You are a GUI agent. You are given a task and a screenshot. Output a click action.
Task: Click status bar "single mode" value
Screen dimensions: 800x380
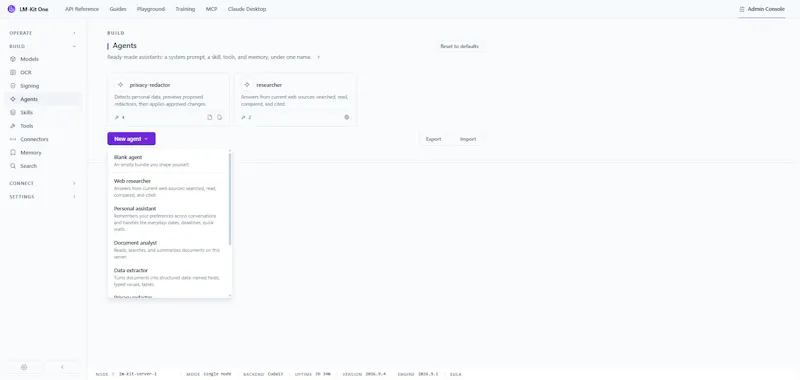click(x=217, y=374)
